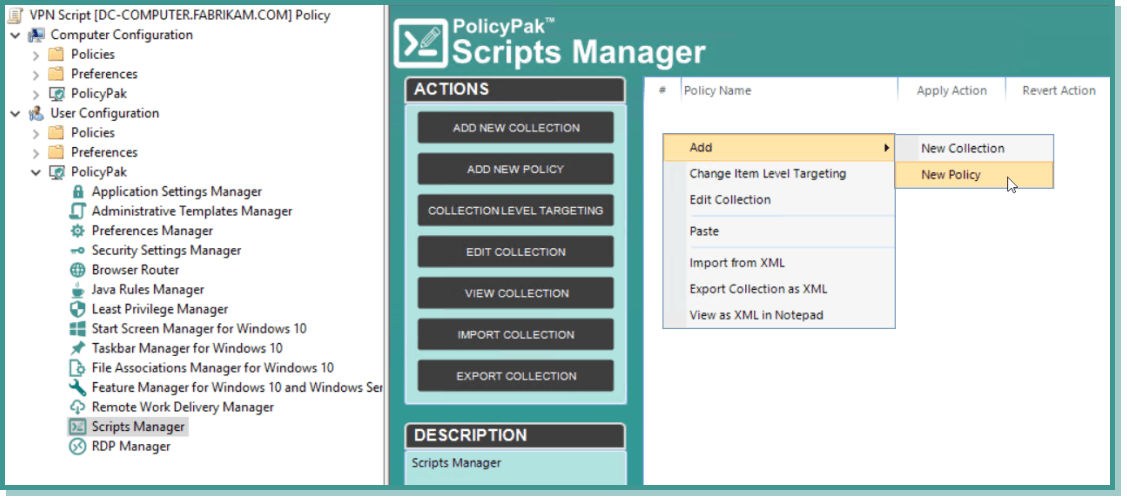
Task: Expand Preferences under User Configuration
Action: pyautogui.click(x=36, y=152)
